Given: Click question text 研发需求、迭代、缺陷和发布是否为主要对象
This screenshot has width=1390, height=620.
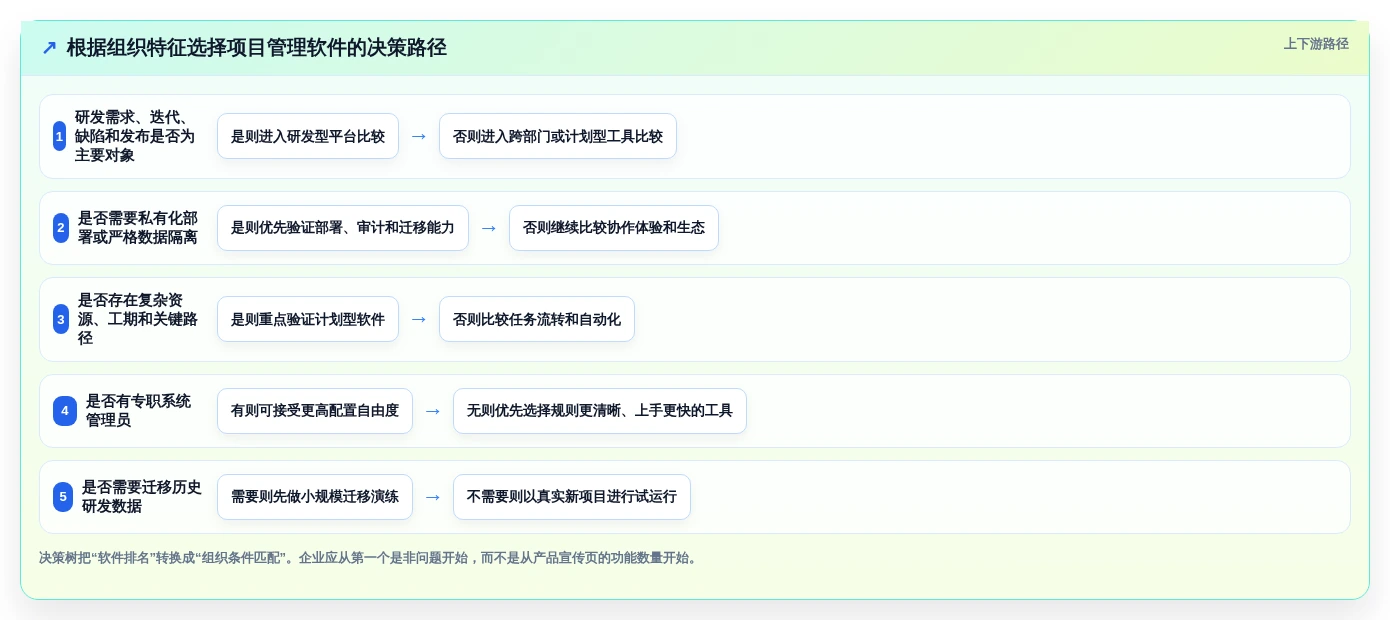Looking at the screenshot, I should pos(135,136).
